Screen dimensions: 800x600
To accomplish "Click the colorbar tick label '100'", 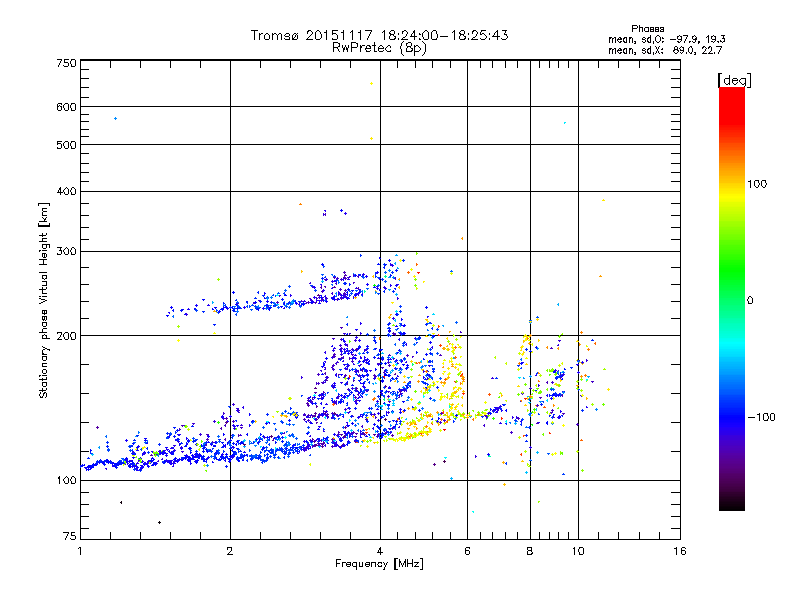I will pyautogui.click(x=757, y=184).
